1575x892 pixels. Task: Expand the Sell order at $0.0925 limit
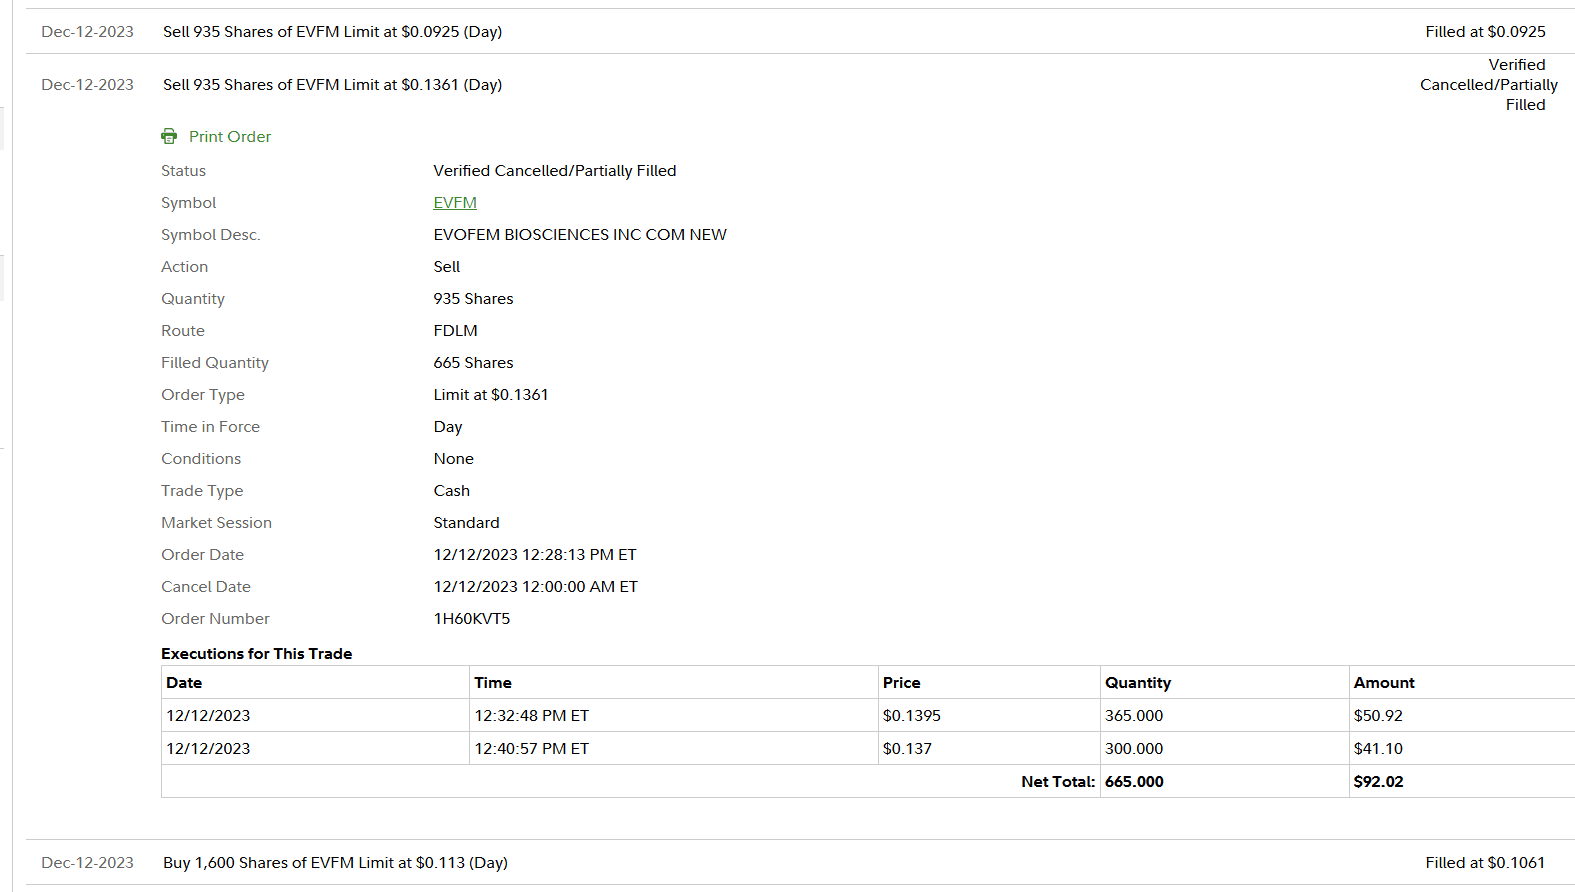(x=332, y=32)
